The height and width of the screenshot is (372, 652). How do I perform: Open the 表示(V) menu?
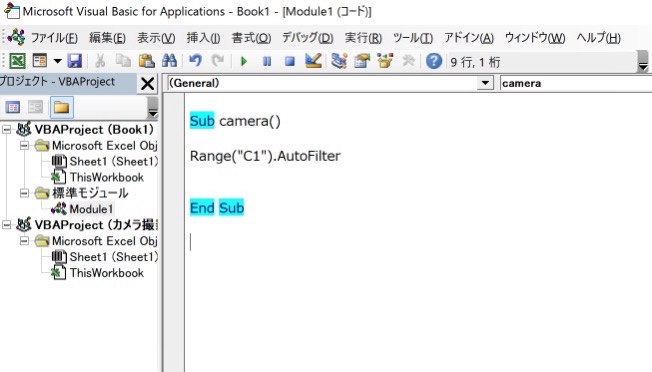pos(156,38)
